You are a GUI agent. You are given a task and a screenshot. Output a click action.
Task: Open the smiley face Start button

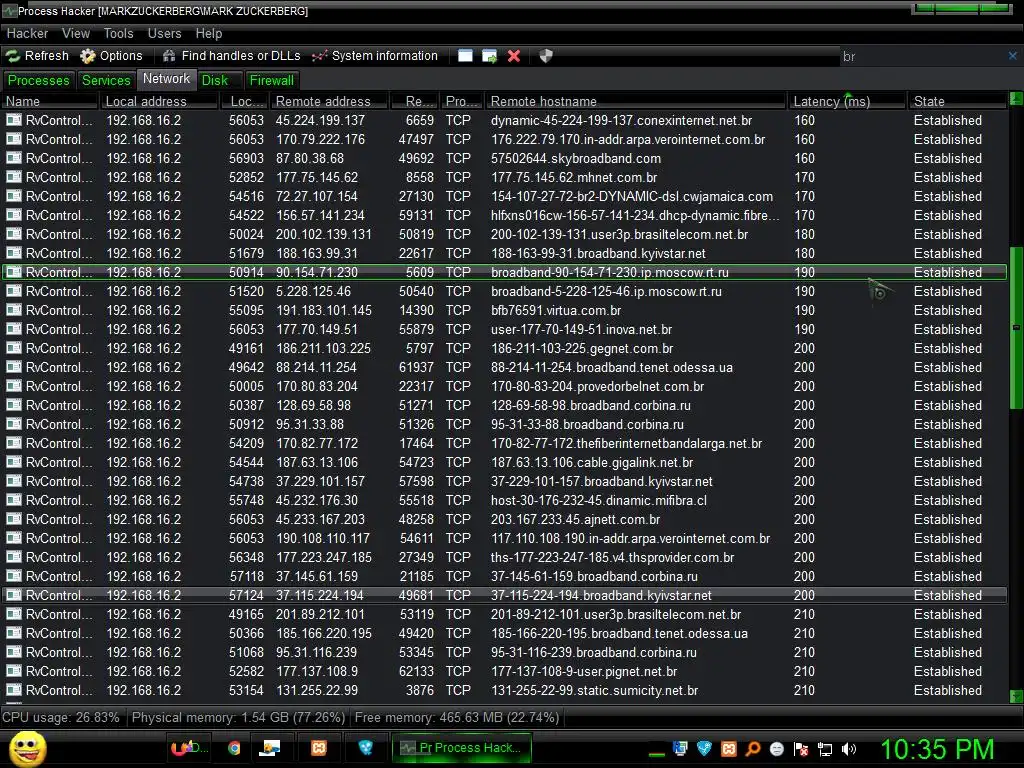coord(27,748)
